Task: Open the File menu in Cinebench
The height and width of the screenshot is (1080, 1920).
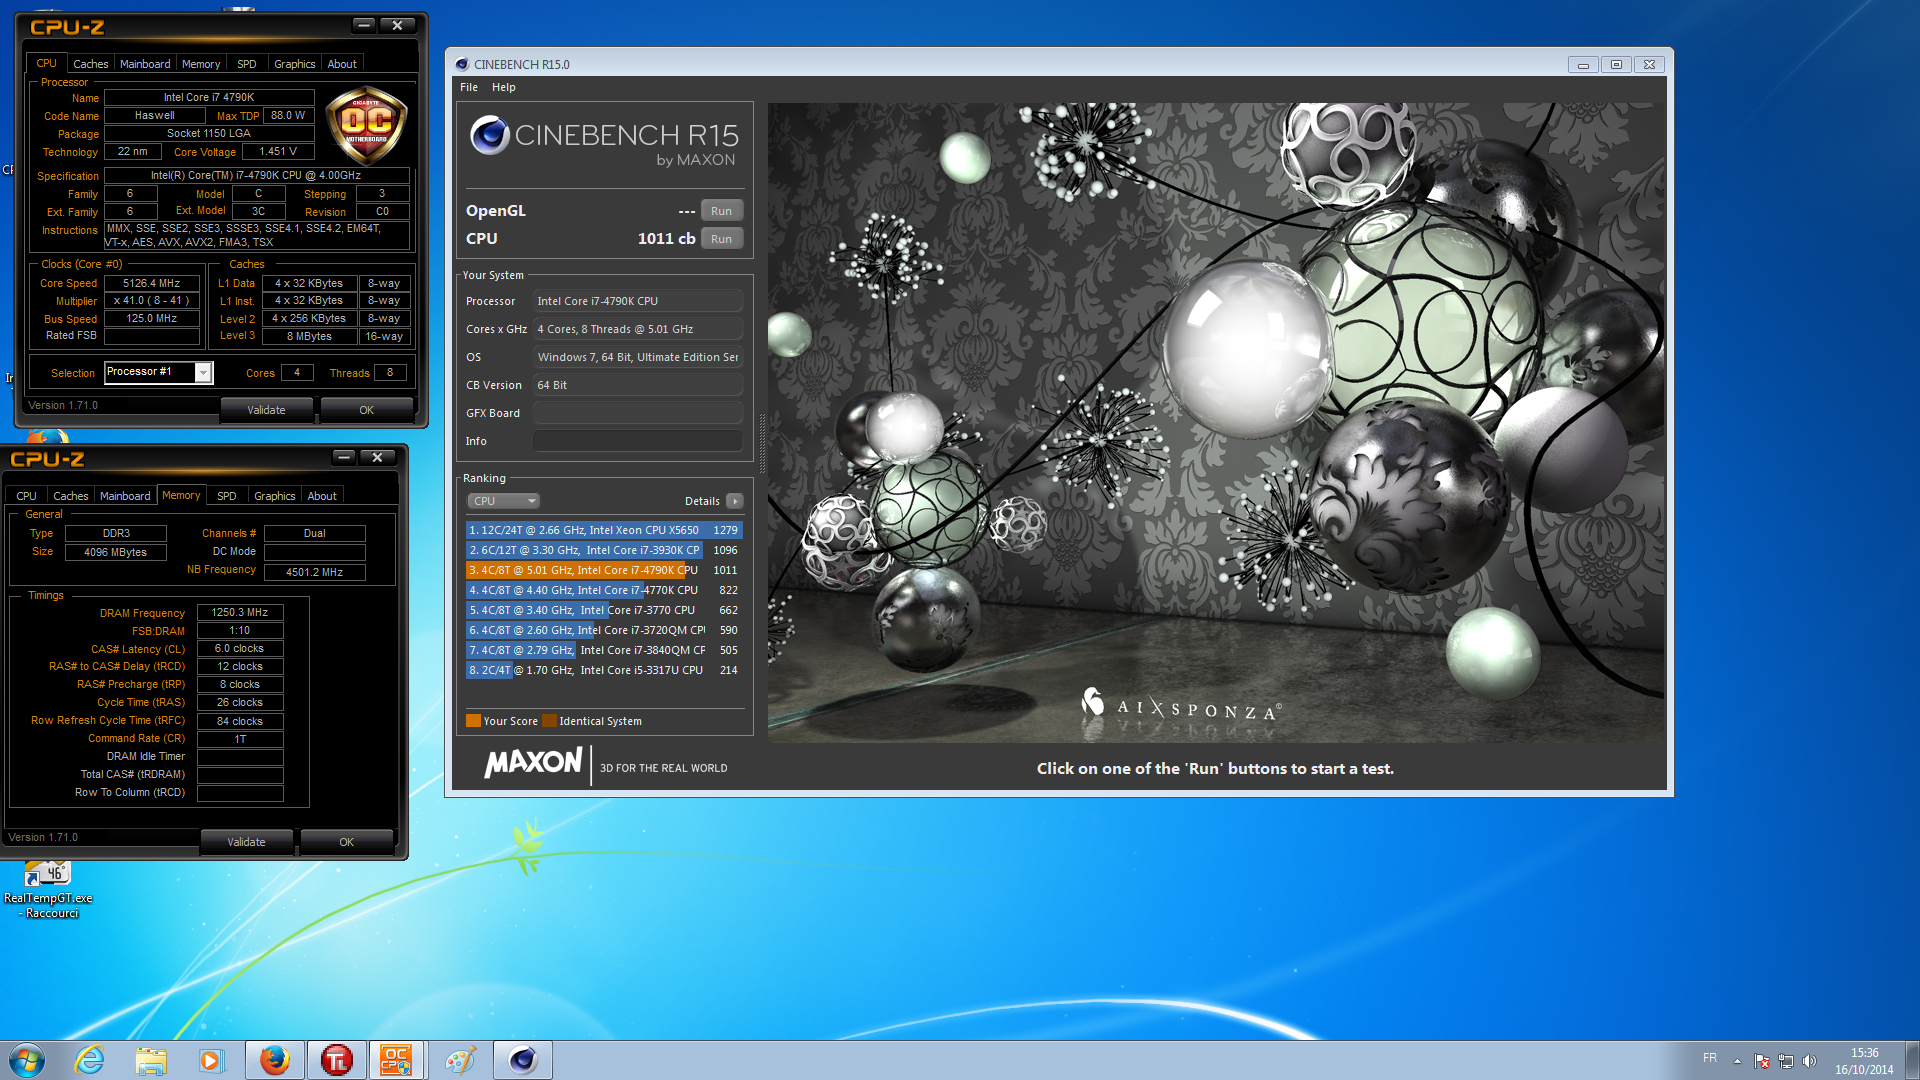Action: pyautogui.click(x=468, y=87)
